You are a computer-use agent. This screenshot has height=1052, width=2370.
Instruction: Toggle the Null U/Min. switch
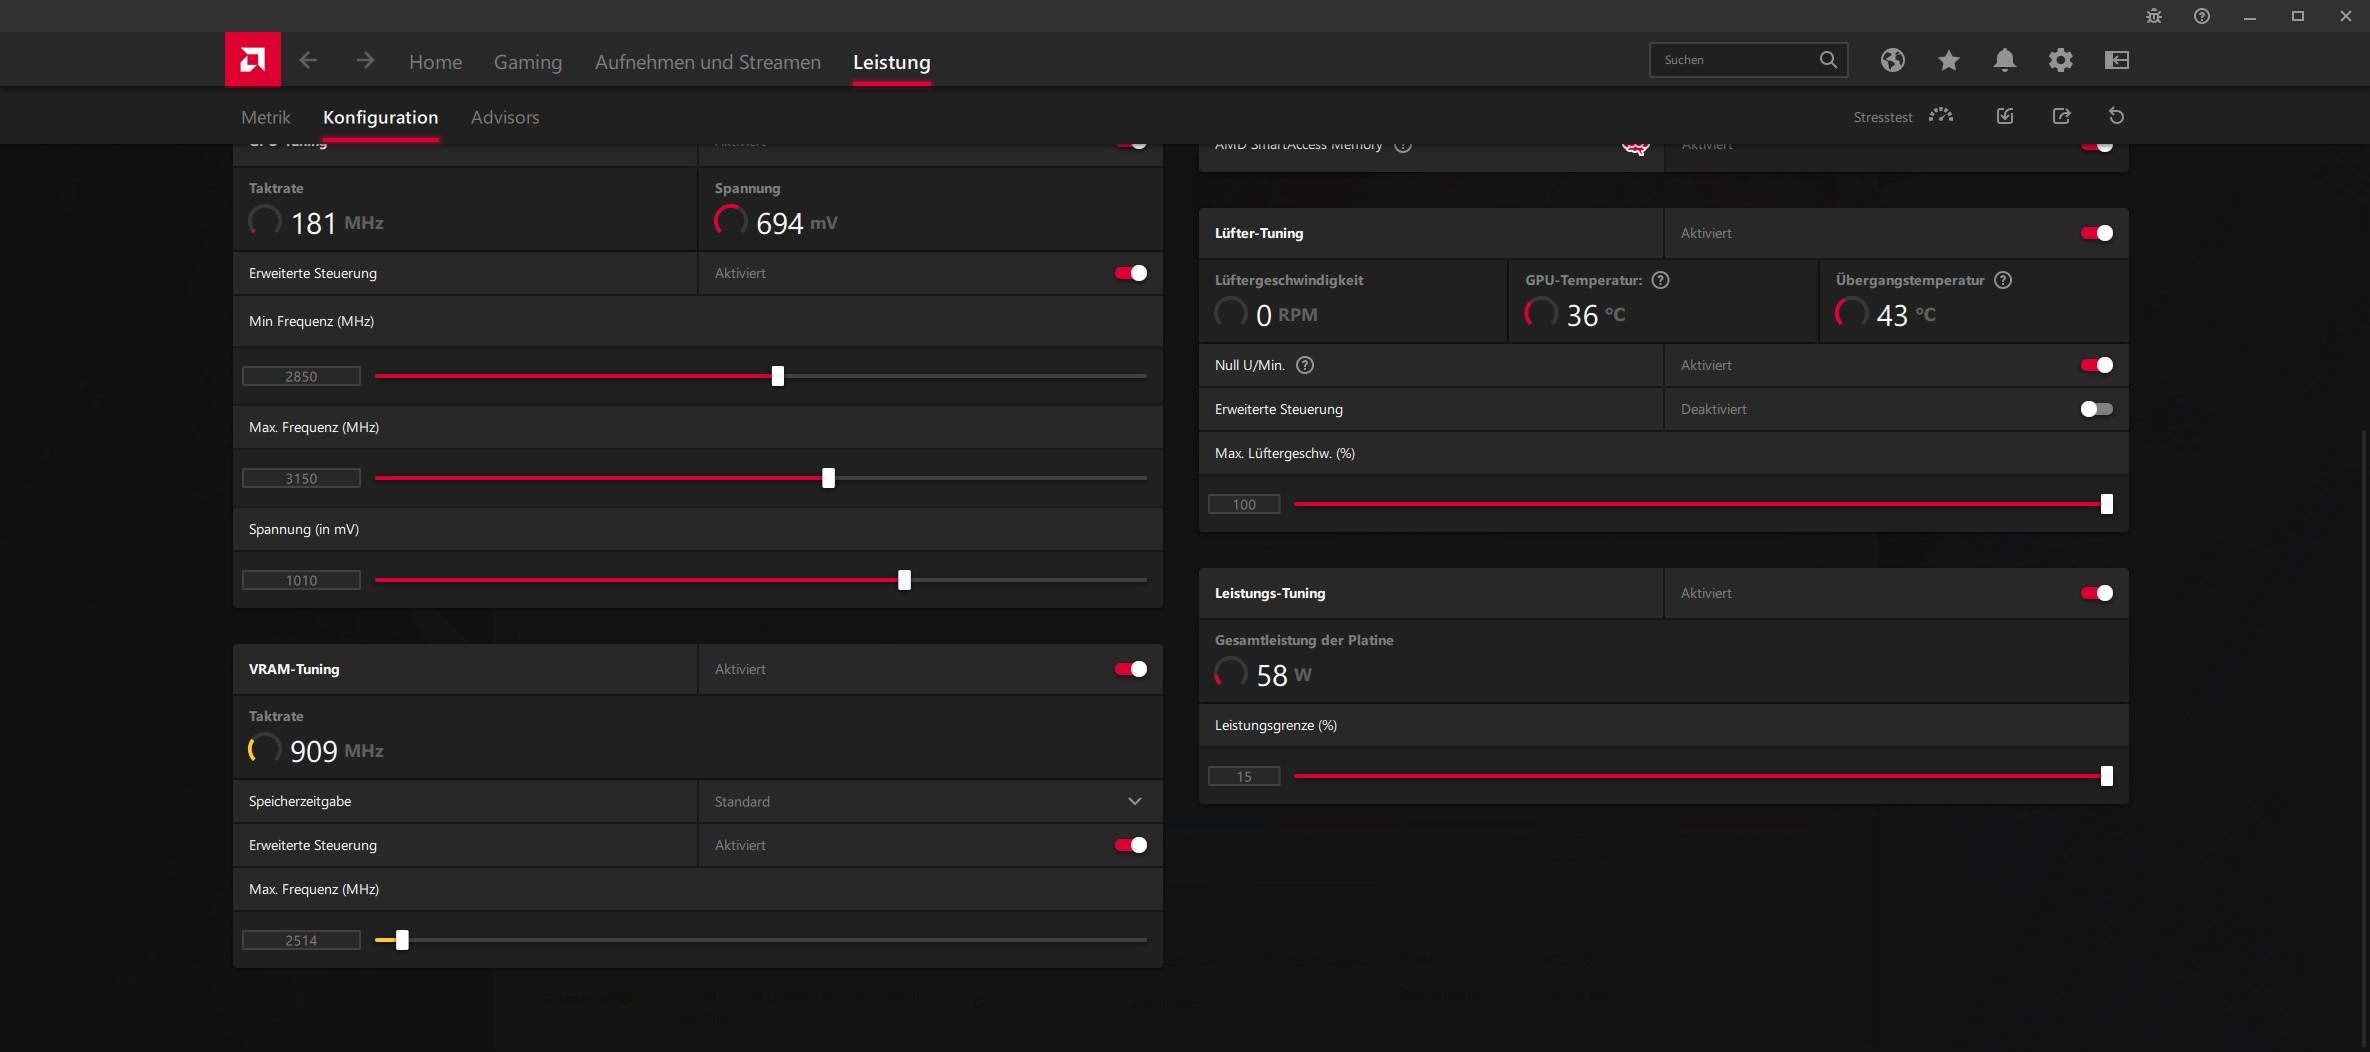(x=2097, y=365)
